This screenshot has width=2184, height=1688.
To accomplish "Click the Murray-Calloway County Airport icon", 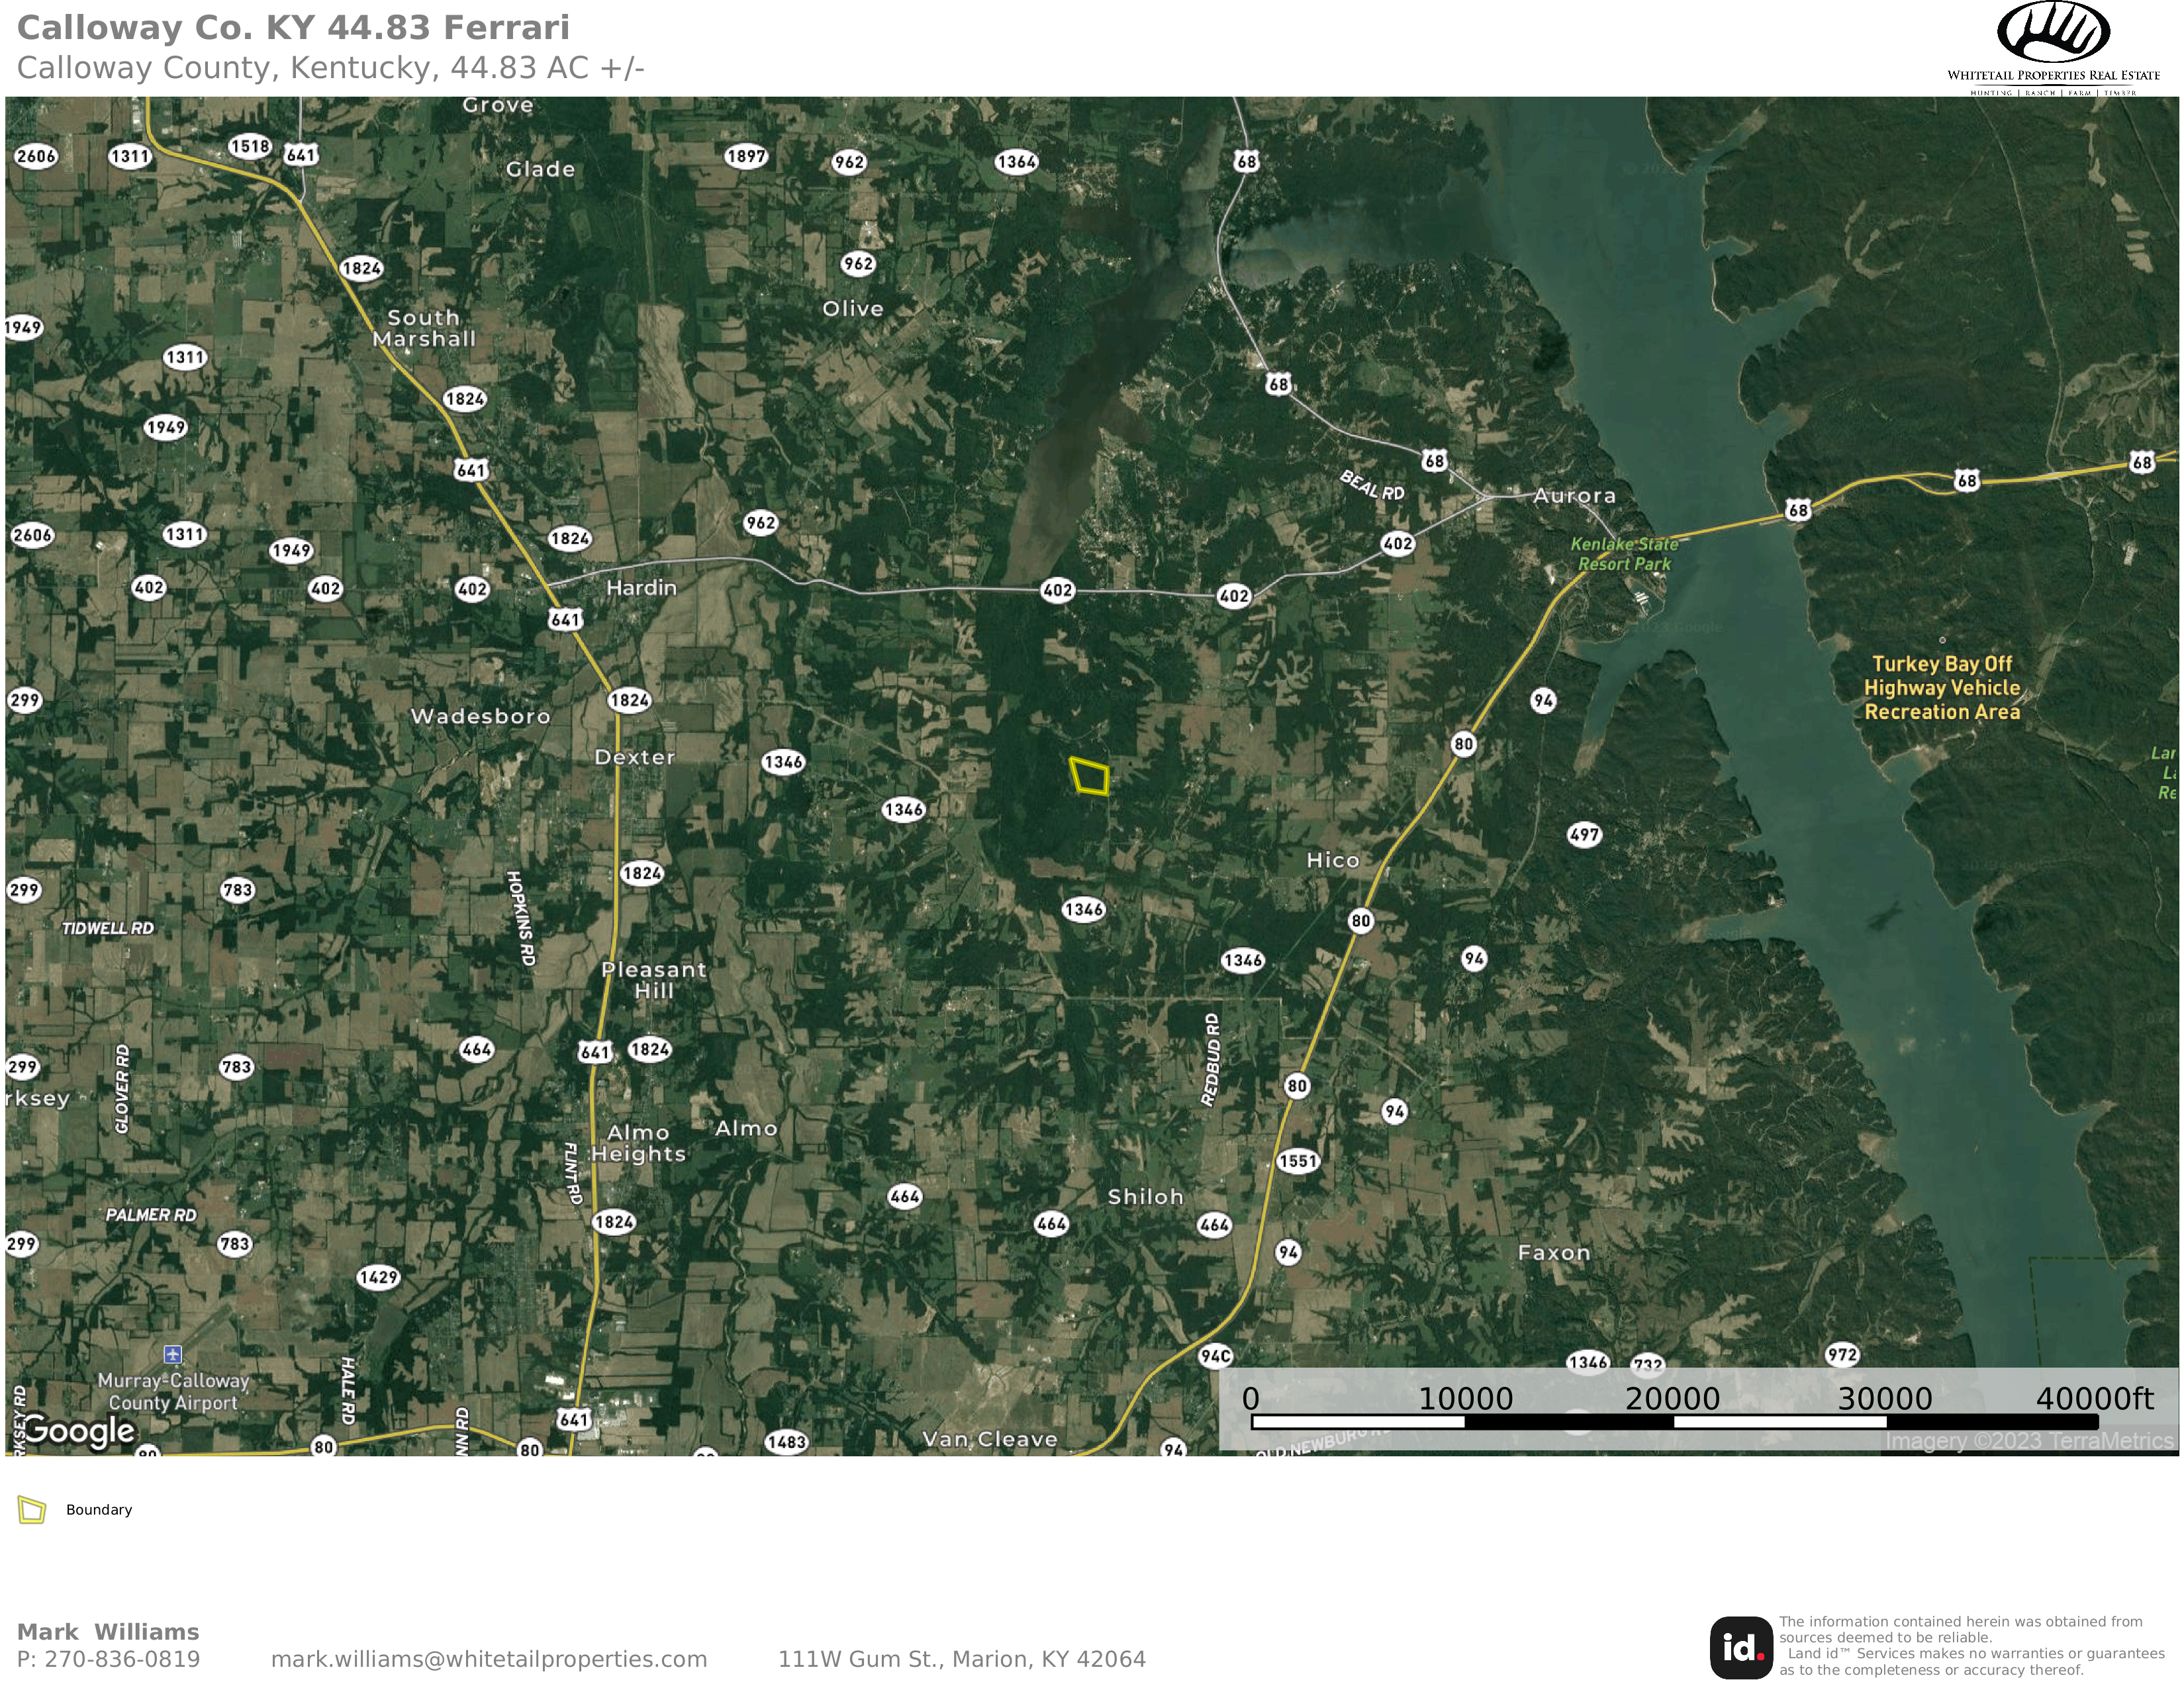I will tap(173, 1354).
